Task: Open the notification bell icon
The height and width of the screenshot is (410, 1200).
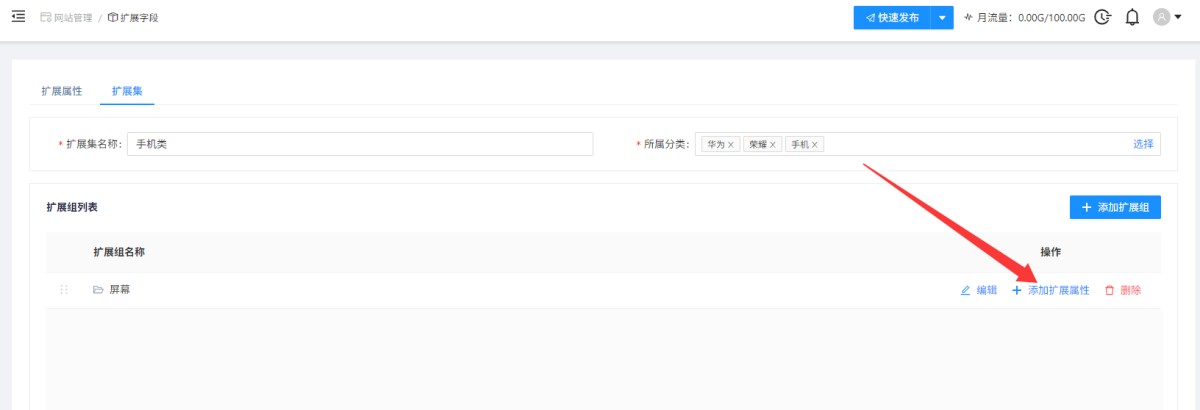Action: 1132,17
